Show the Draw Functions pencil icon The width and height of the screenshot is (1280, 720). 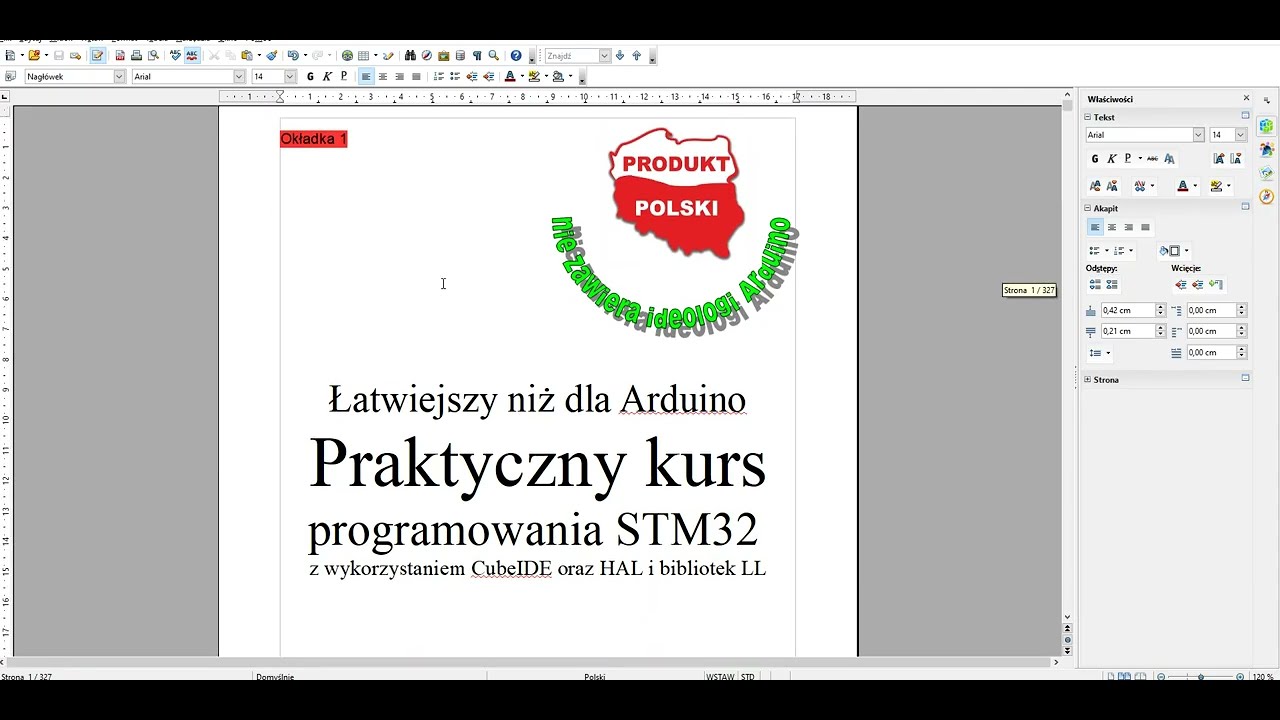click(x=388, y=55)
